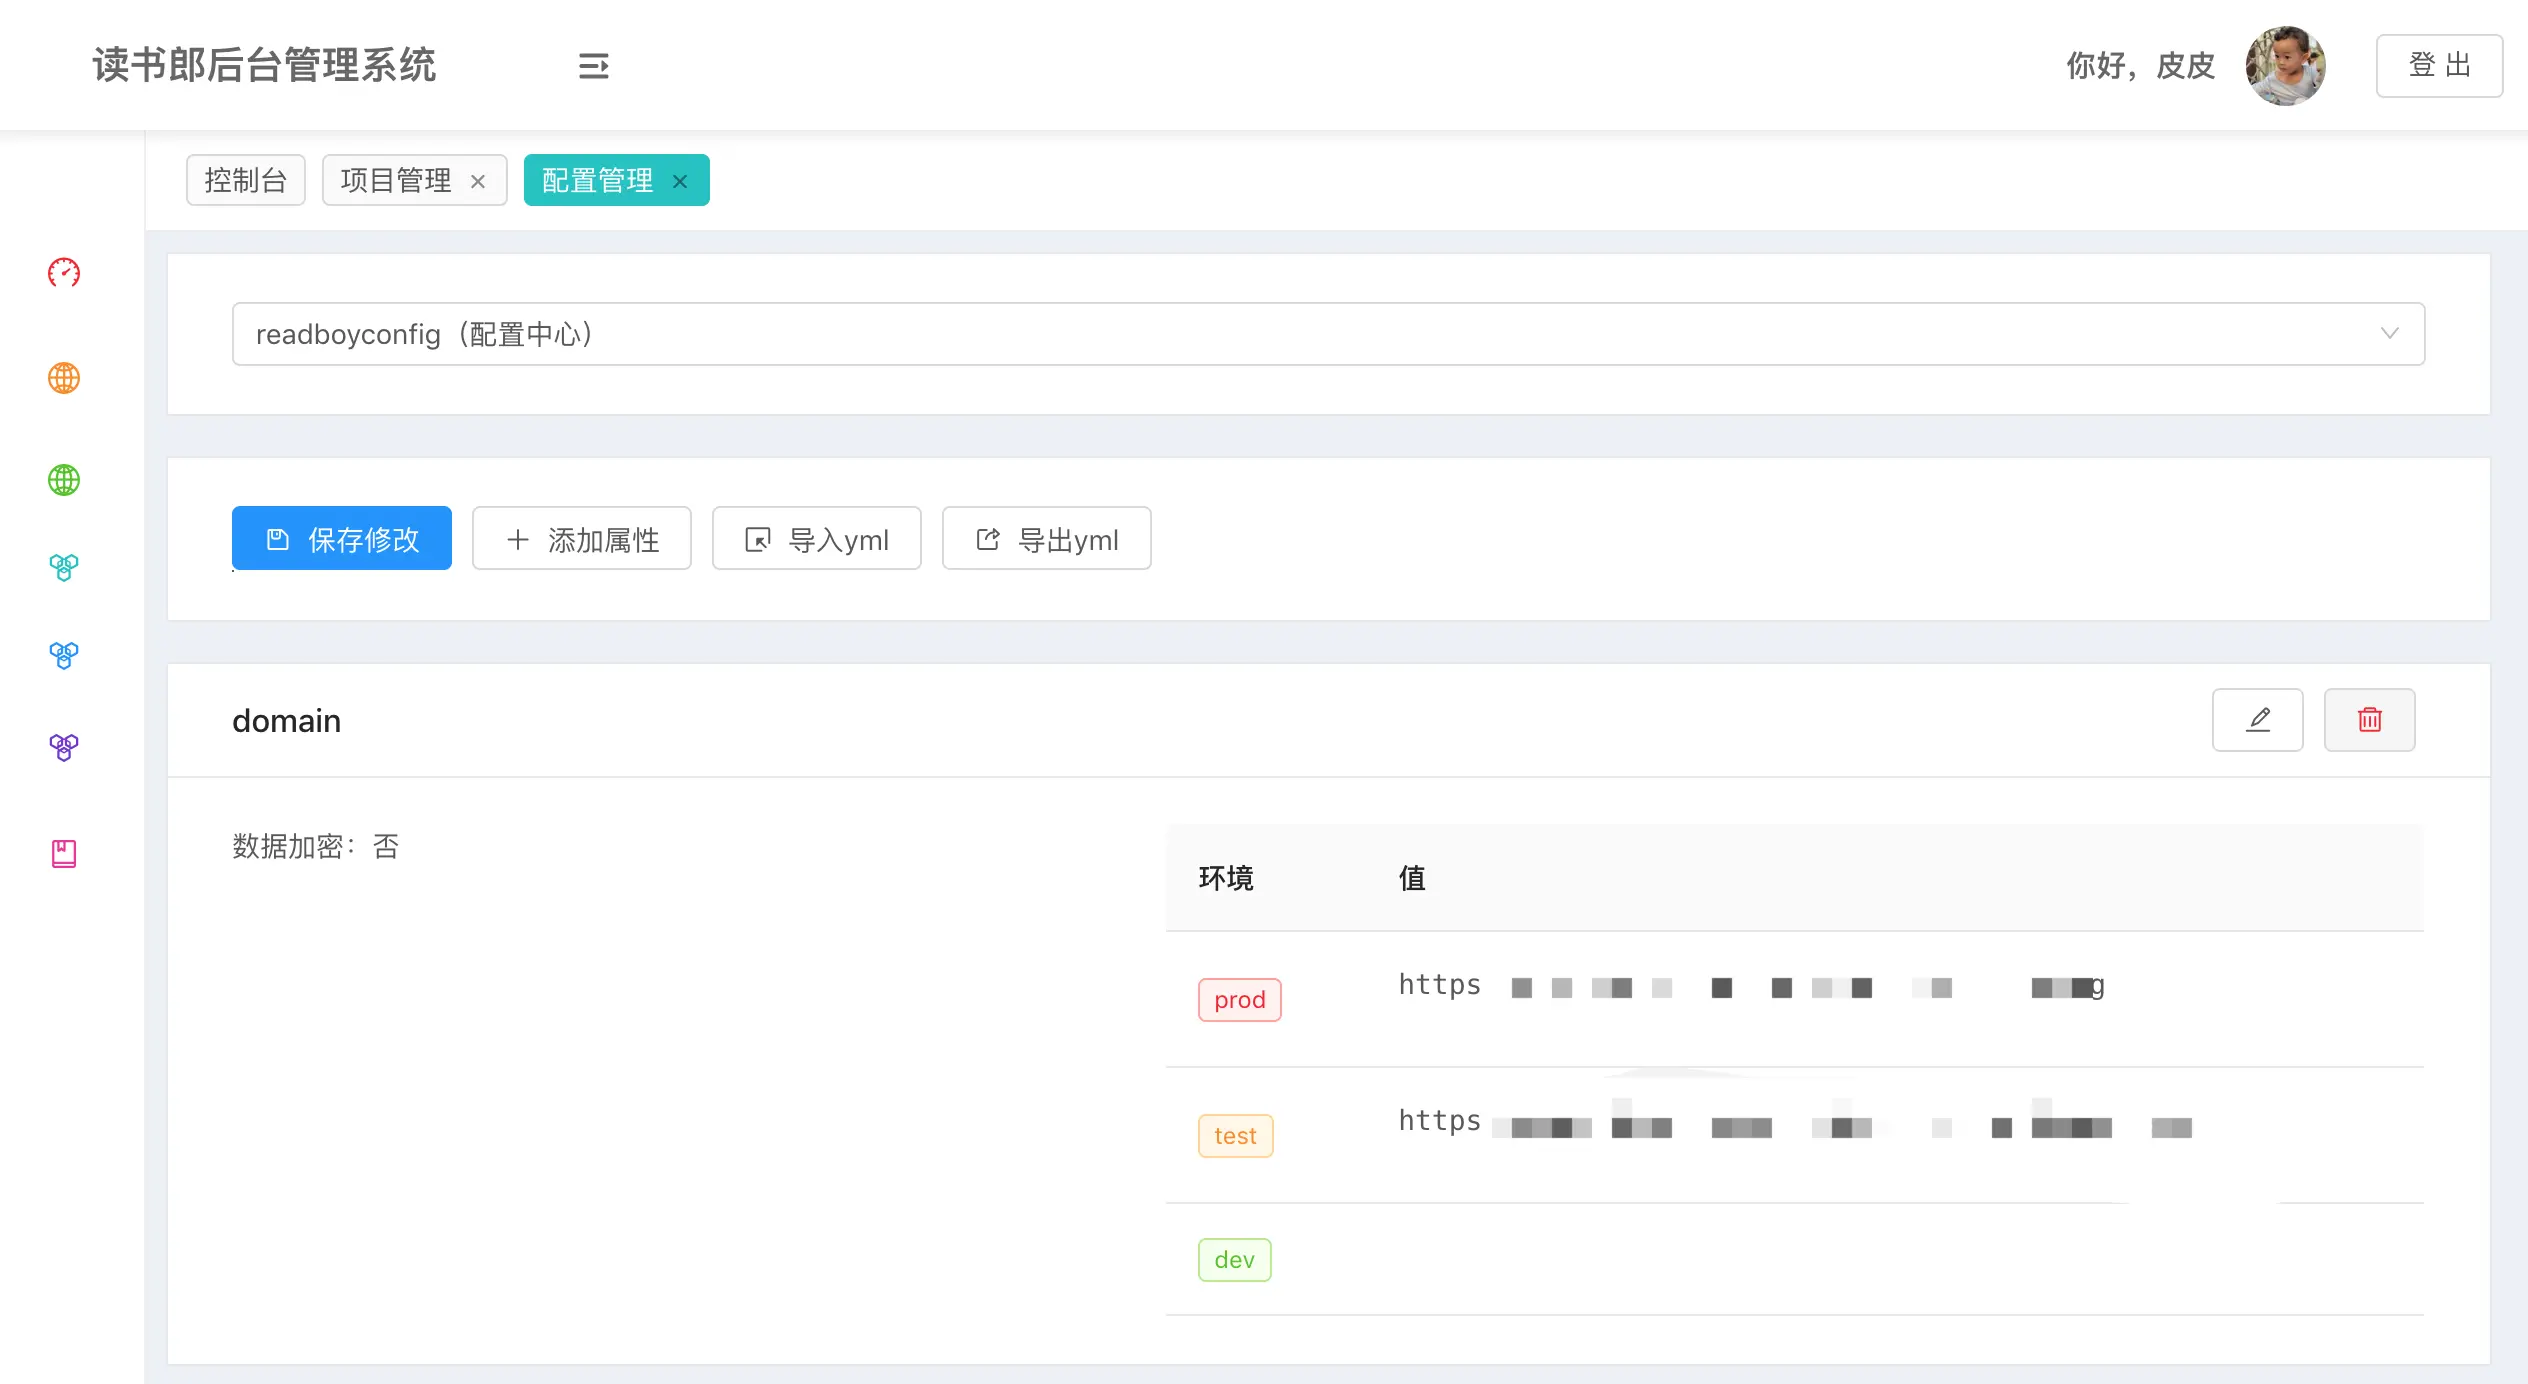Screen dimensions: 2528x1384
Task: Click the 导入yml button
Action: pyautogui.click(x=817, y=539)
